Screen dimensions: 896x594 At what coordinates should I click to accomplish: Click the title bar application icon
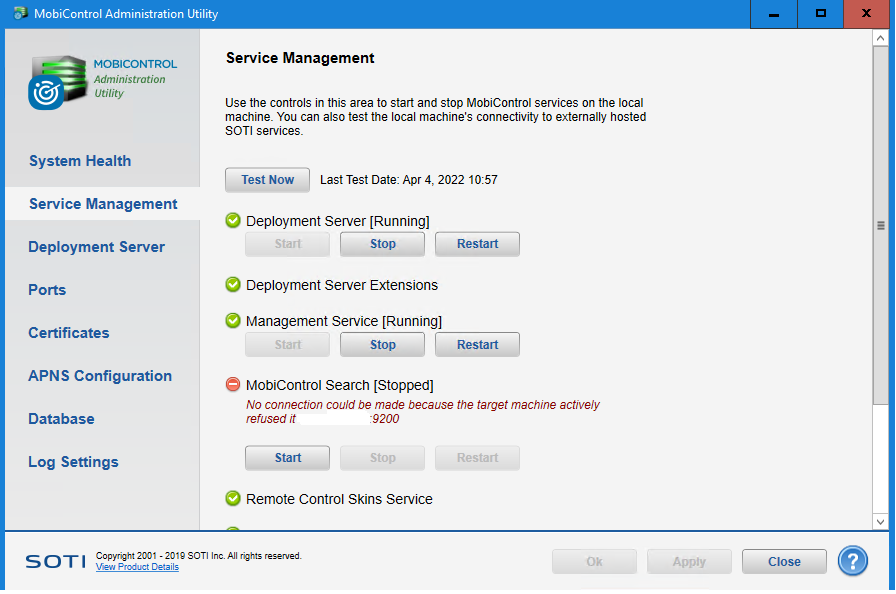[19, 14]
